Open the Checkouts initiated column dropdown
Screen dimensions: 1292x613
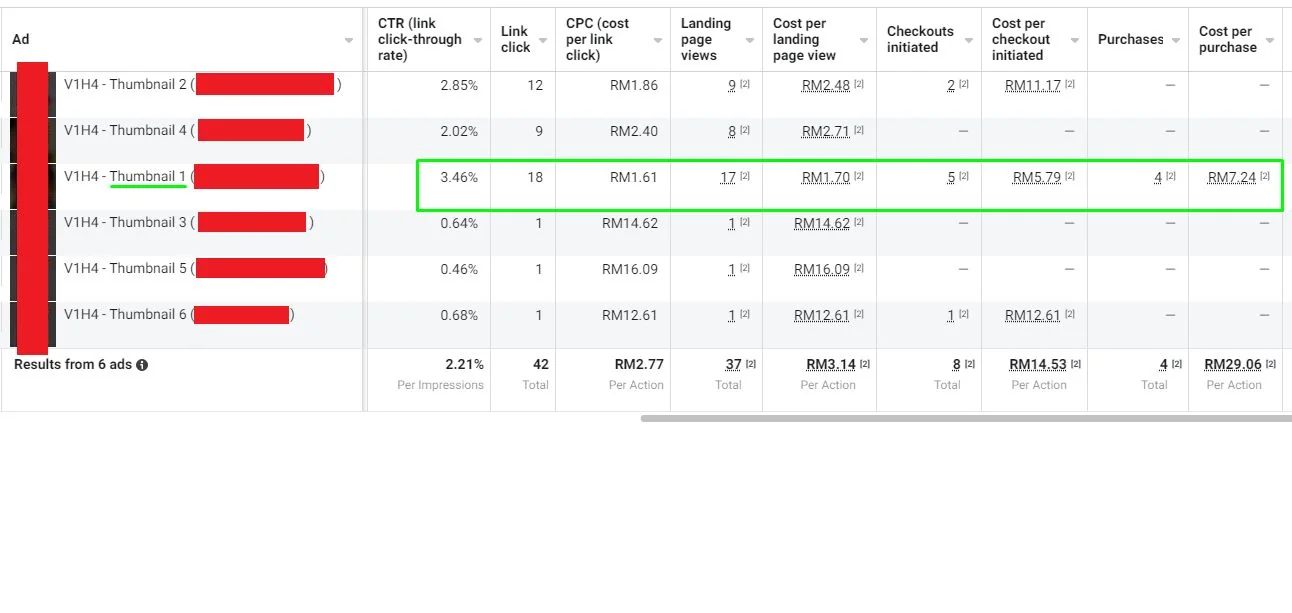click(x=969, y=41)
